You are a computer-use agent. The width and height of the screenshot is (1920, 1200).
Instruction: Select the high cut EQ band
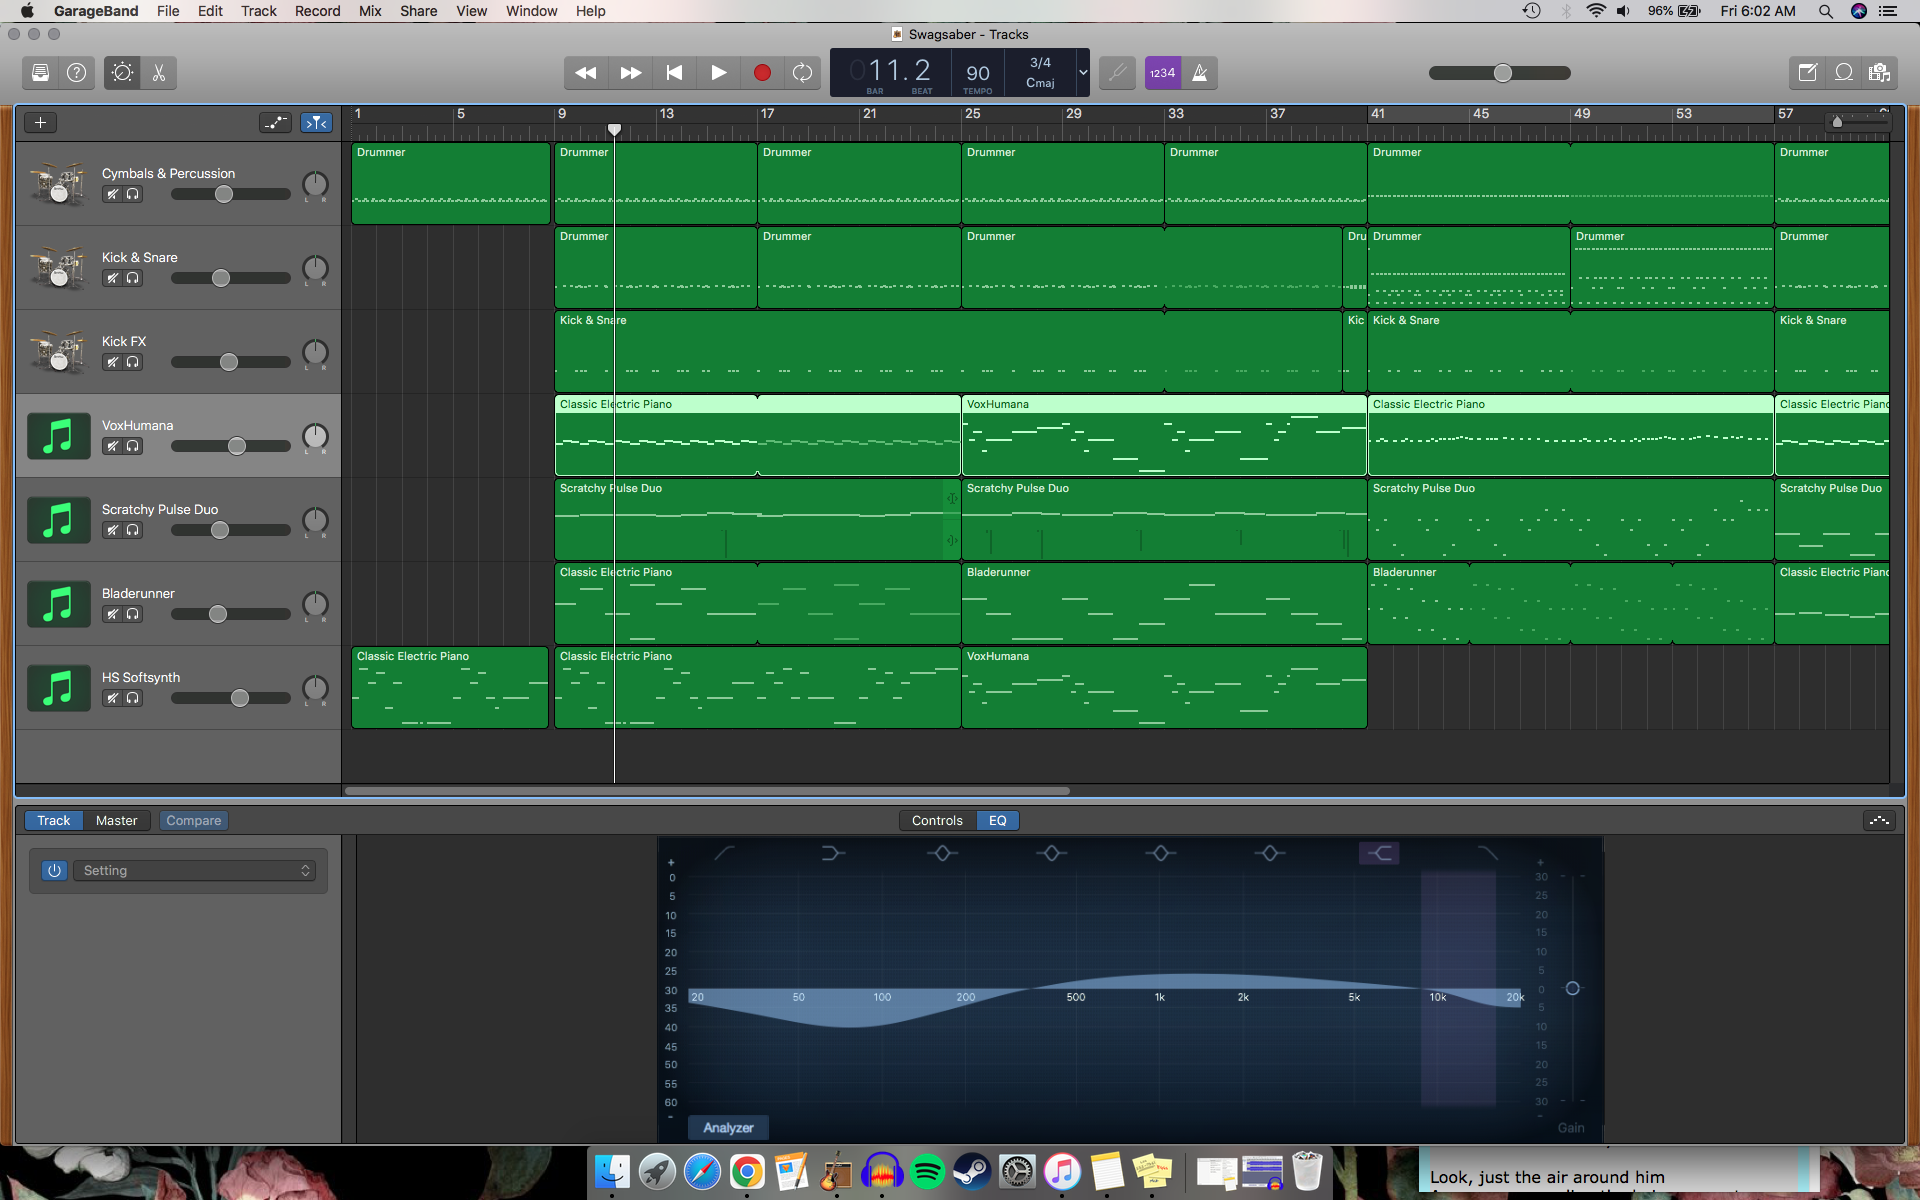(x=1488, y=853)
